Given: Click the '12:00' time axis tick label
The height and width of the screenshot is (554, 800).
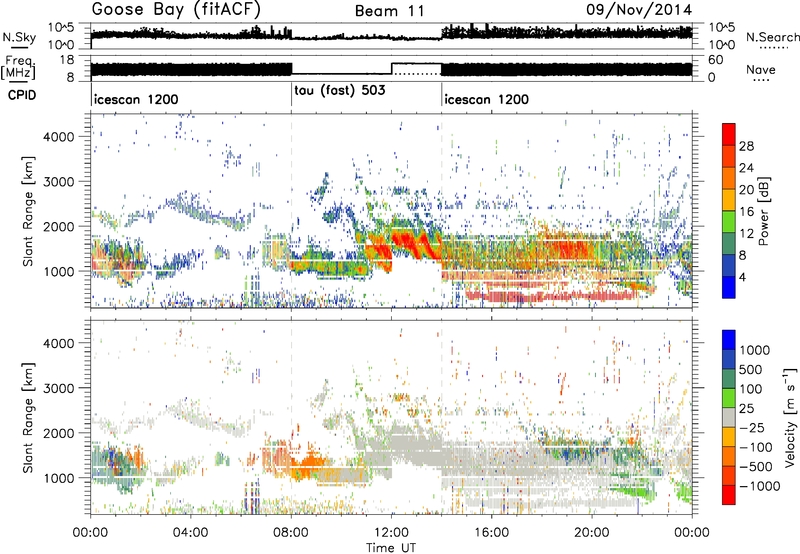Looking at the screenshot, I should coord(391,533).
